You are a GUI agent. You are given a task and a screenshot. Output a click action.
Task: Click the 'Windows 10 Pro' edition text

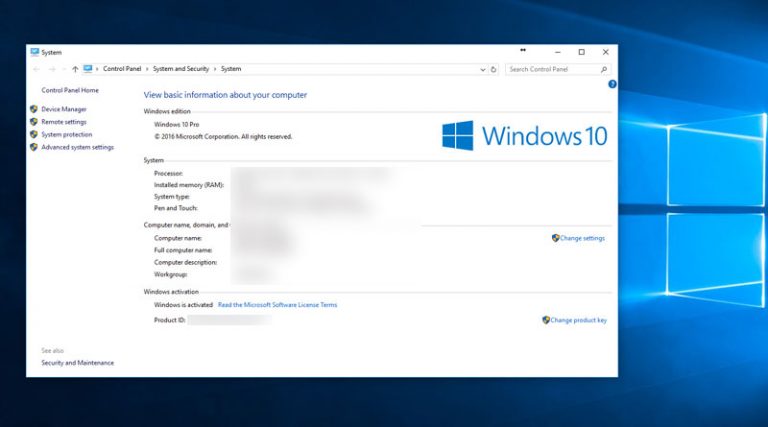[176, 124]
